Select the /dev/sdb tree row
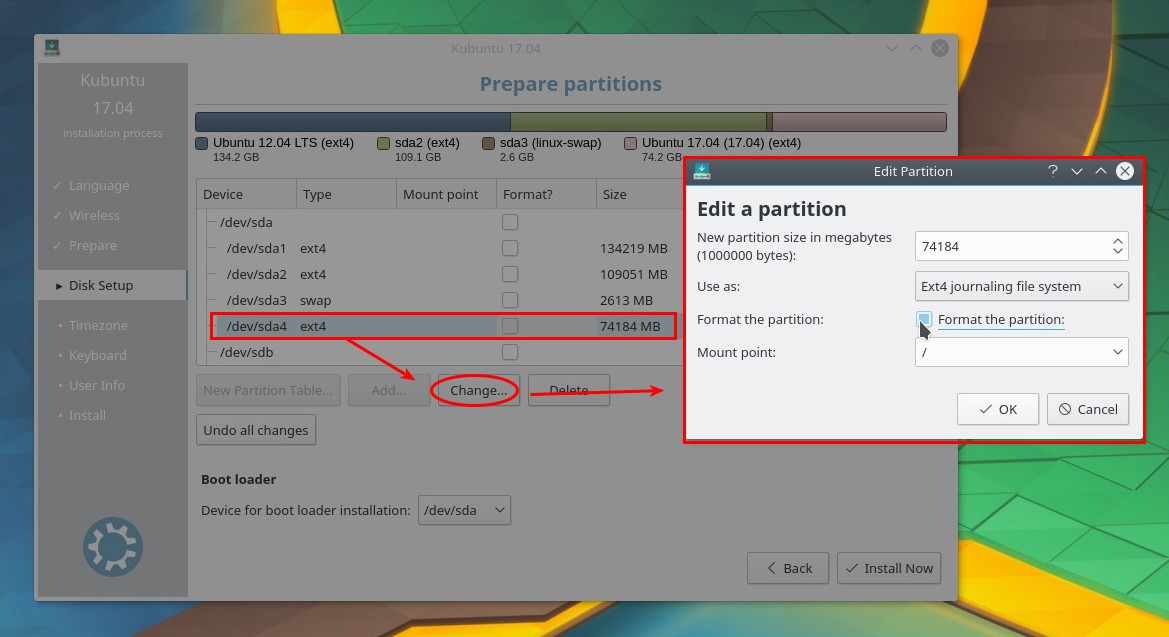Image resolution: width=1169 pixels, height=637 pixels. click(246, 351)
